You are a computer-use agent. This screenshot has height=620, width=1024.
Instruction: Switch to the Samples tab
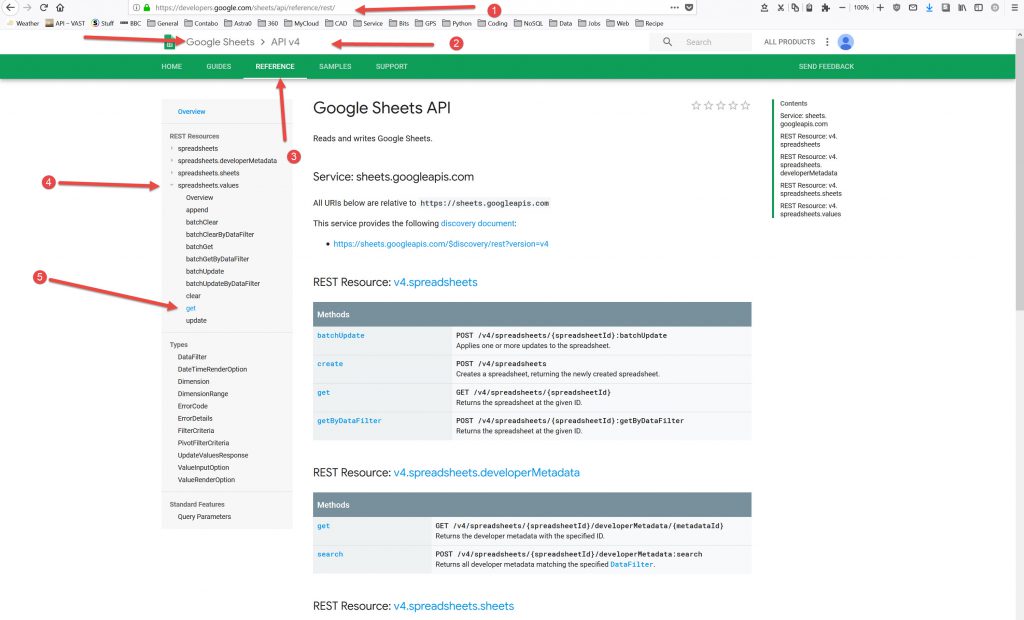click(x=335, y=67)
